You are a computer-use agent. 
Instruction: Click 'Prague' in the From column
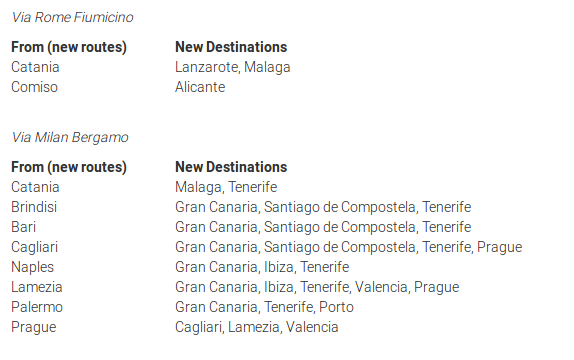34,327
